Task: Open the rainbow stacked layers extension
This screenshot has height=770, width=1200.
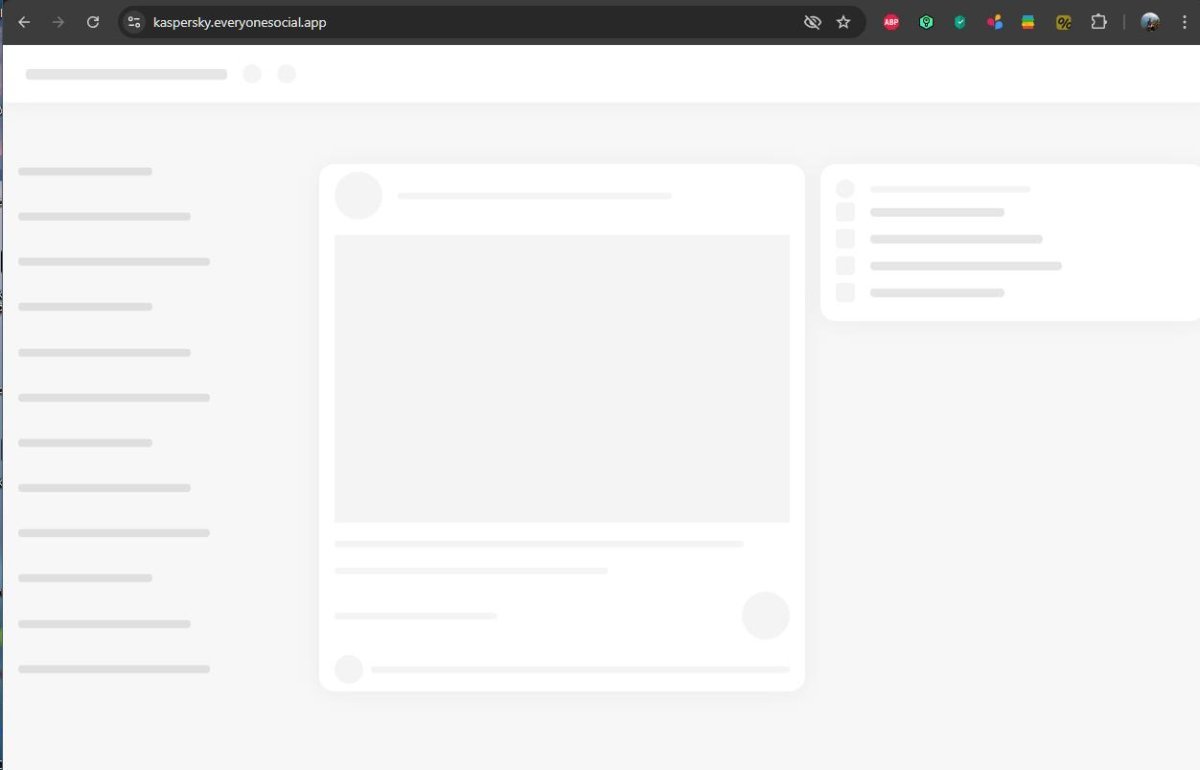Action: point(1028,22)
